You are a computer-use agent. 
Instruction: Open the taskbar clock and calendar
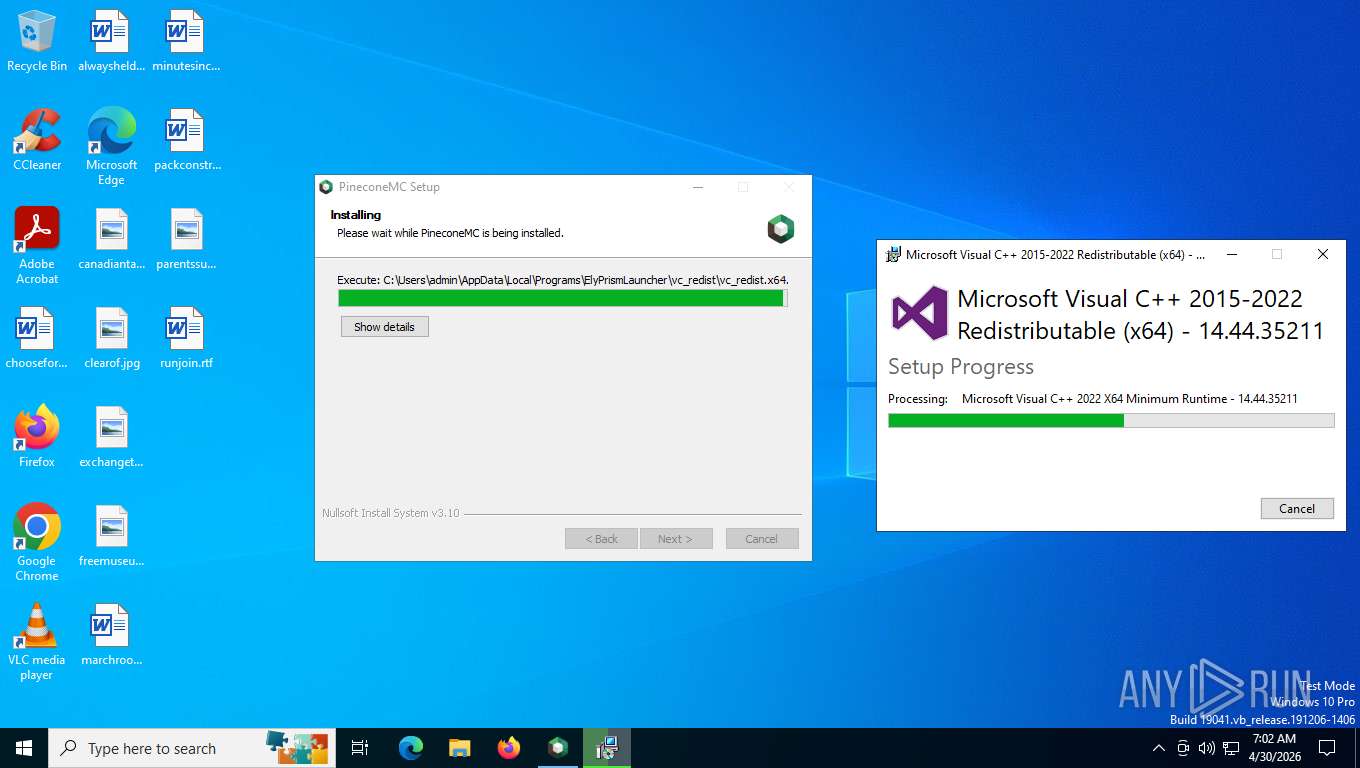pos(1274,748)
